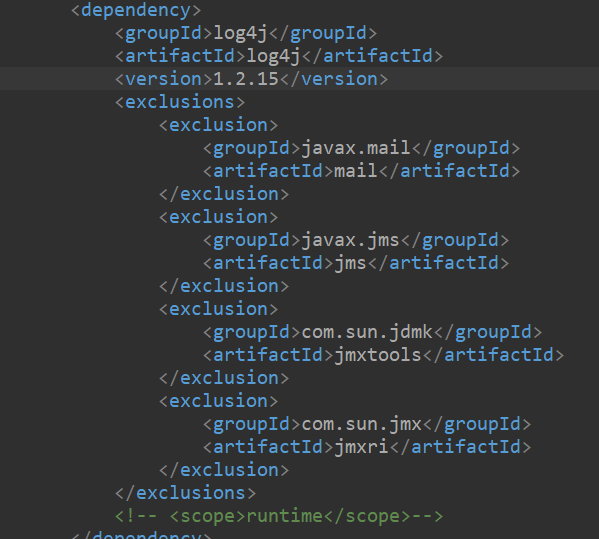Viewport: 599px width, 539px height.
Task: Place cursor in version number 1.2.15
Action: (x=246, y=79)
